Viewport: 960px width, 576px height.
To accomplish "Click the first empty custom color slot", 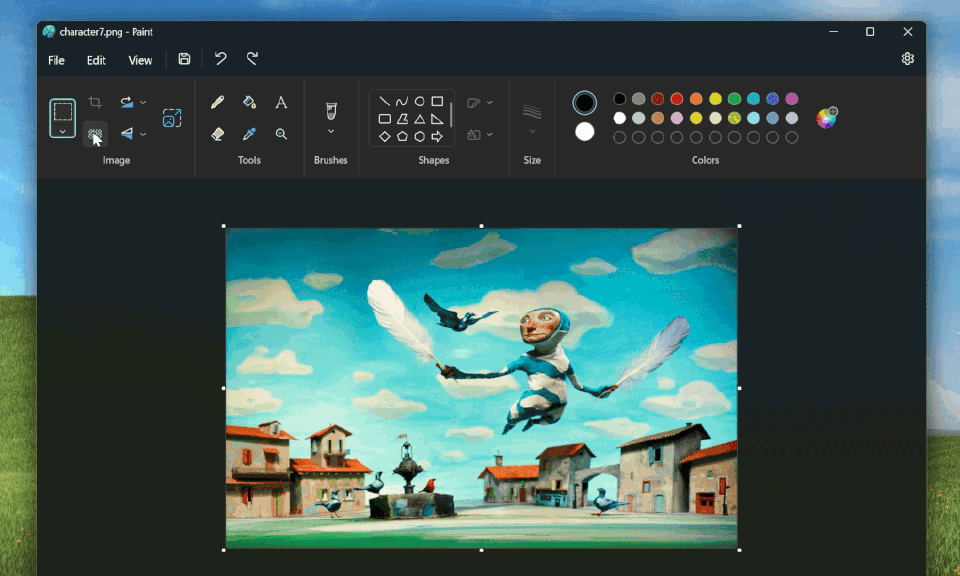I will click(620, 138).
